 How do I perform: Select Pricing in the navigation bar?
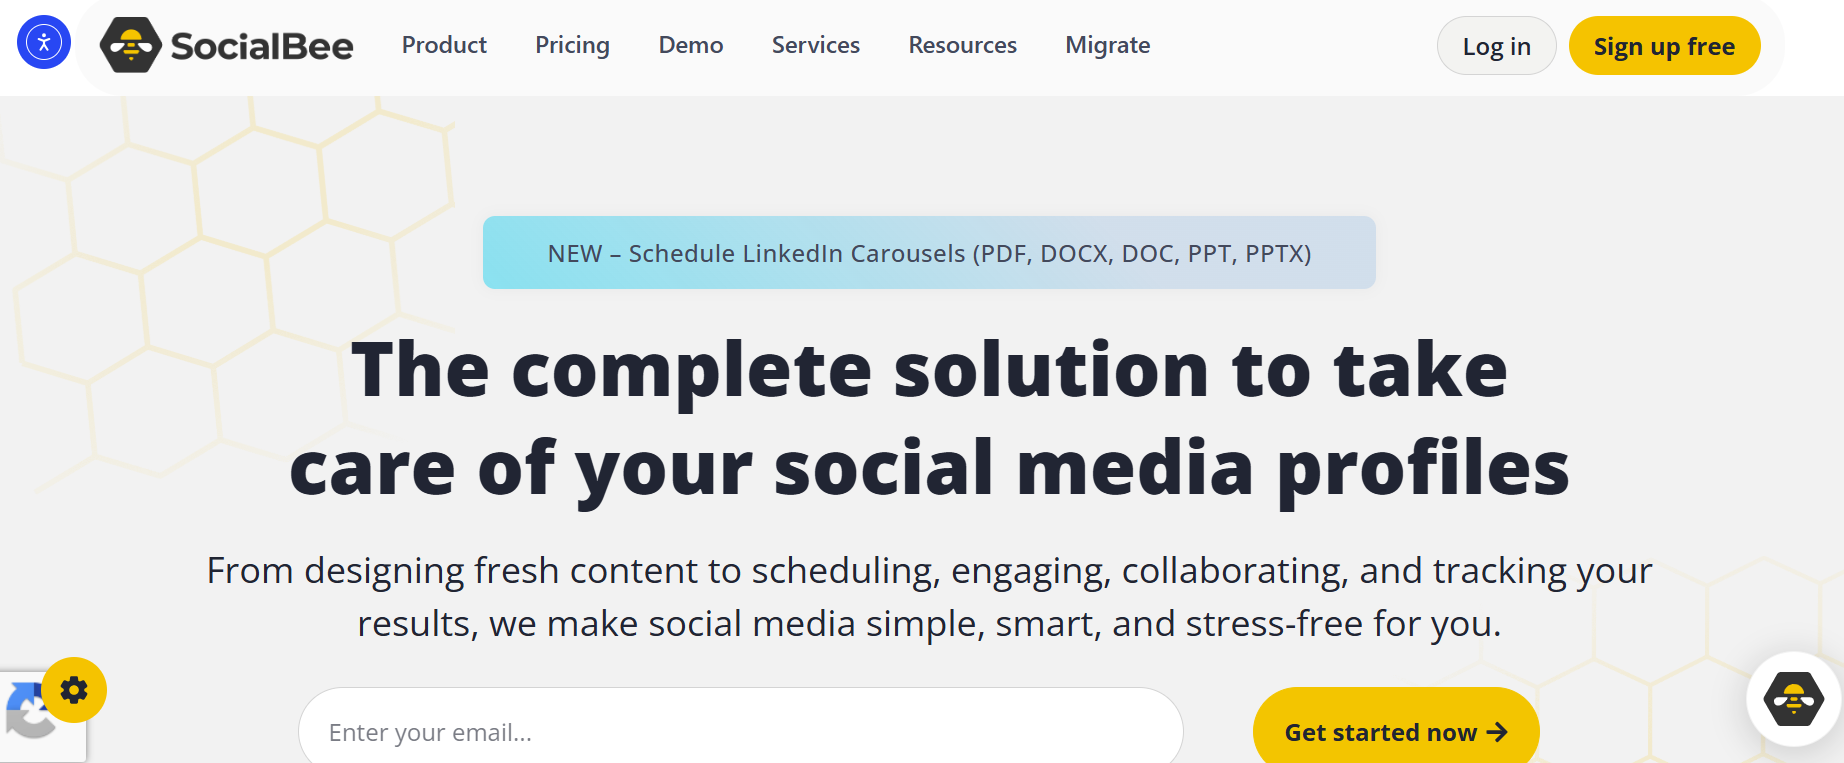(572, 45)
